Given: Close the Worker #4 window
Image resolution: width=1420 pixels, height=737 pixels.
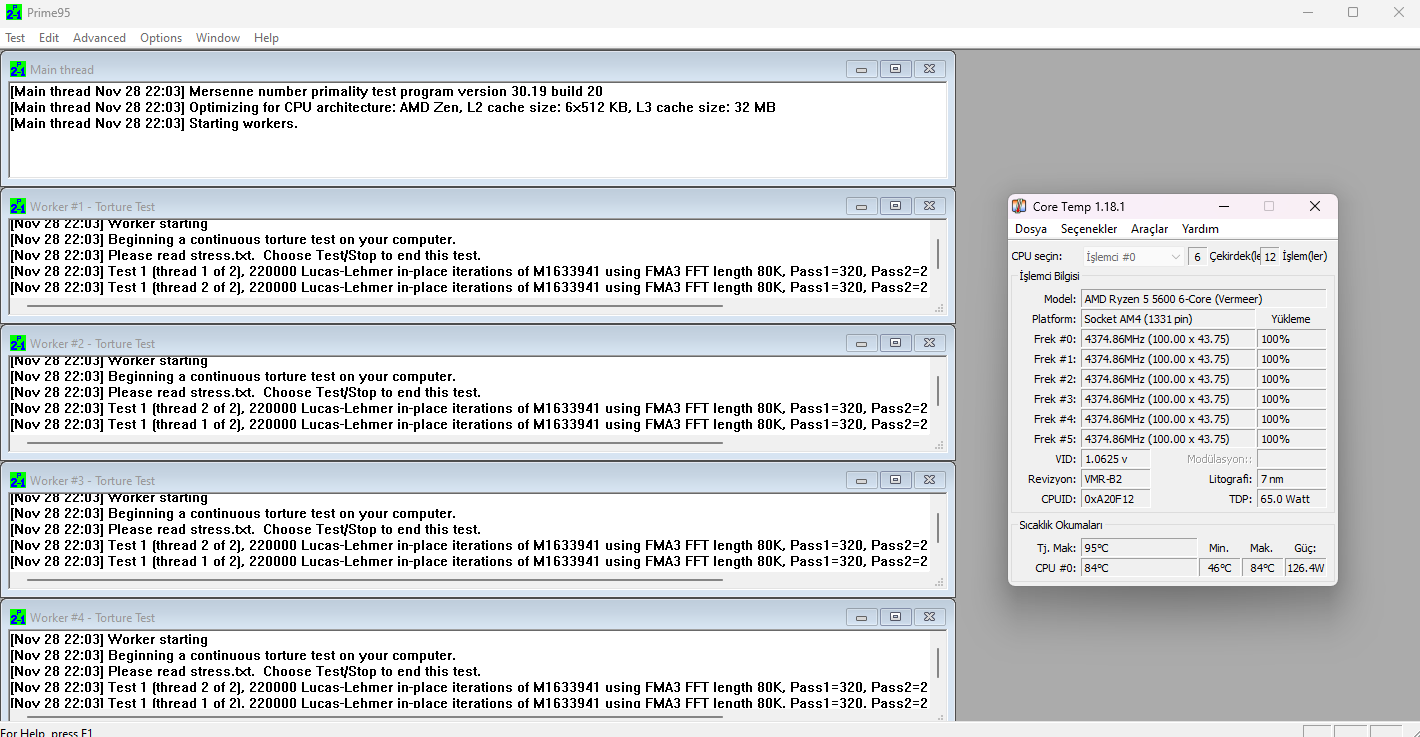Looking at the screenshot, I should pos(929,617).
